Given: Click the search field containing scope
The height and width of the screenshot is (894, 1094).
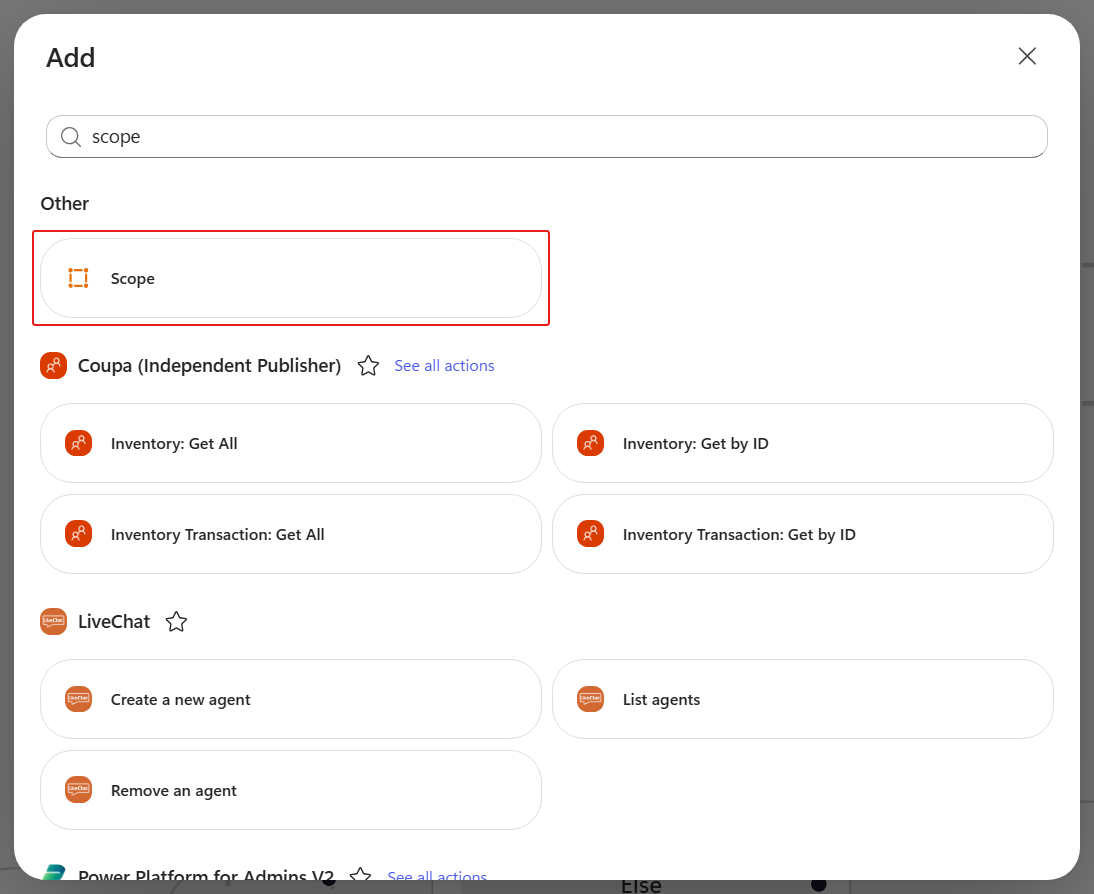Looking at the screenshot, I should [546, 137].
